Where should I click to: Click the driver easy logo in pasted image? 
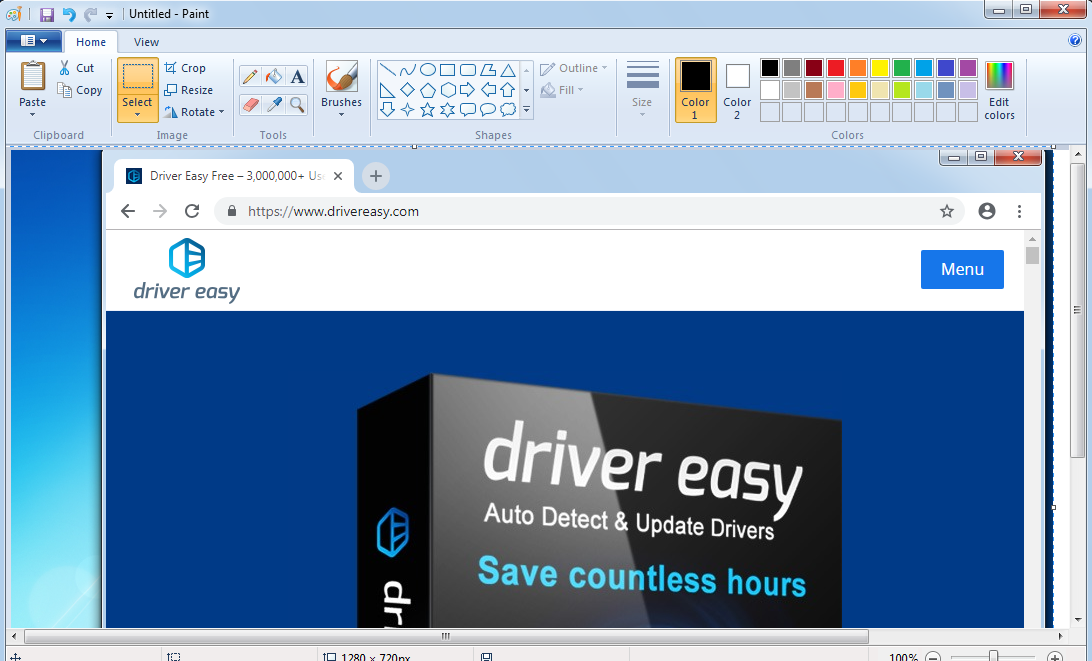pos(187,270)
